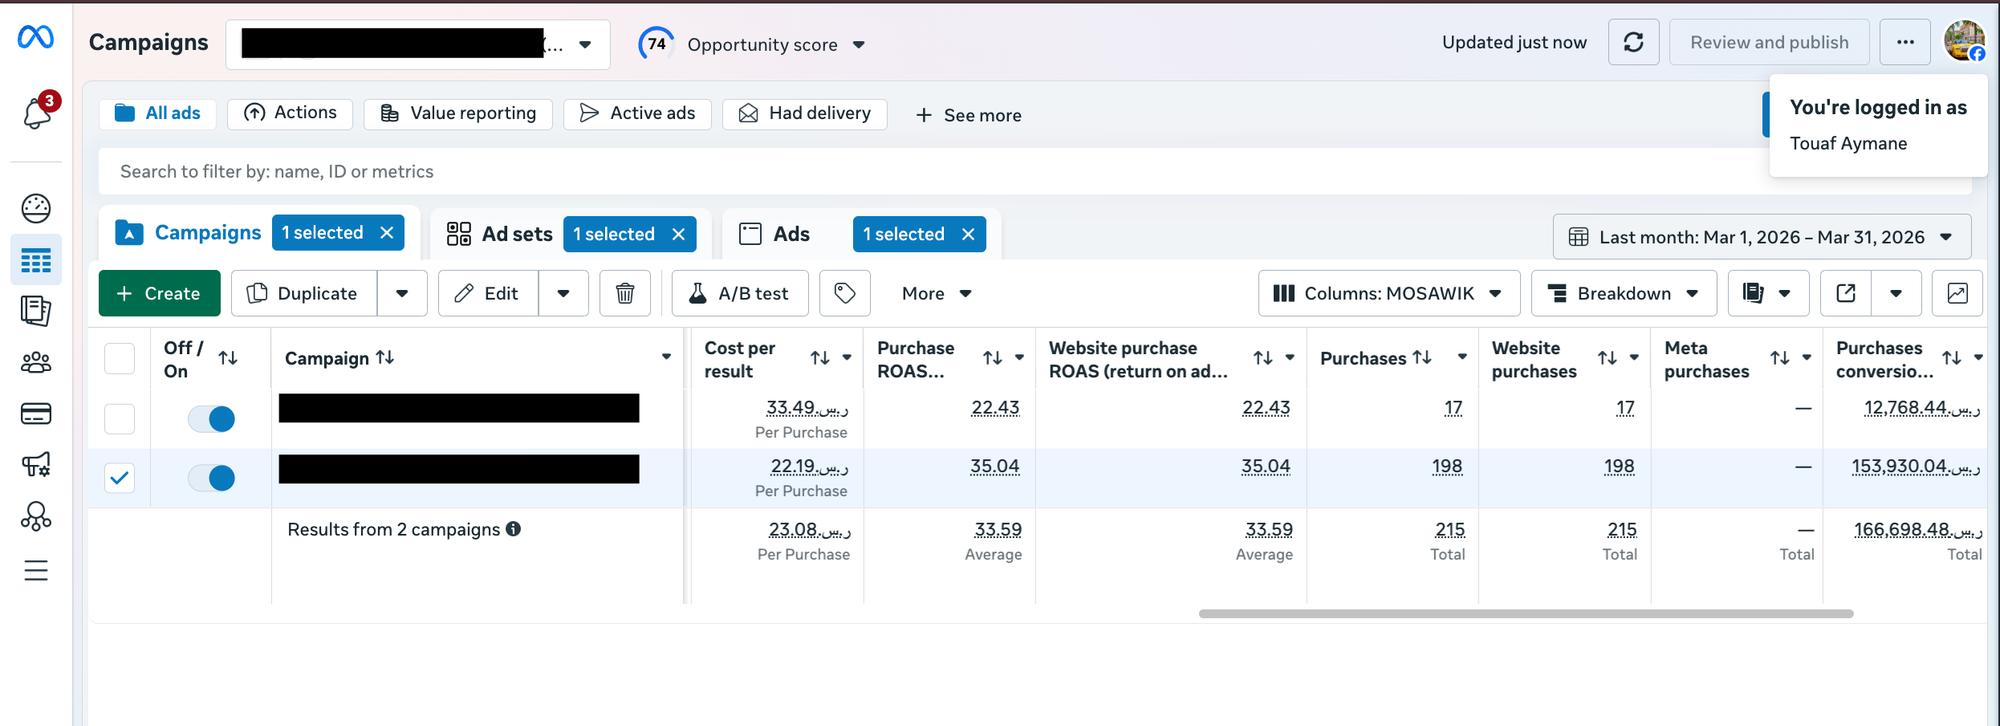Click the green Create button
2000x726 pixels.
(x=159, y=293)
